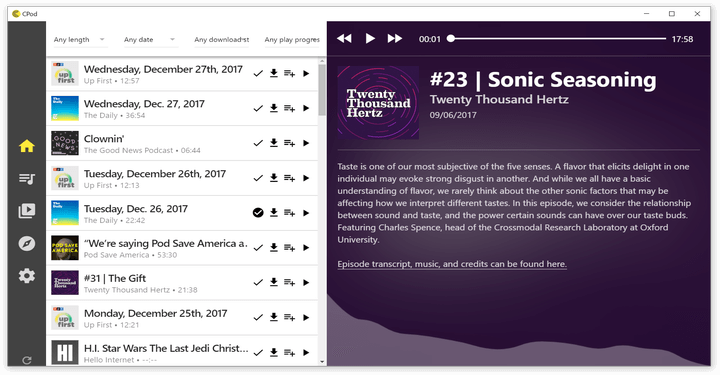The width and height of the screenshot is (720, 375).
Task: Add #31 | The Gift to queue
Action: tap(289, 283)
